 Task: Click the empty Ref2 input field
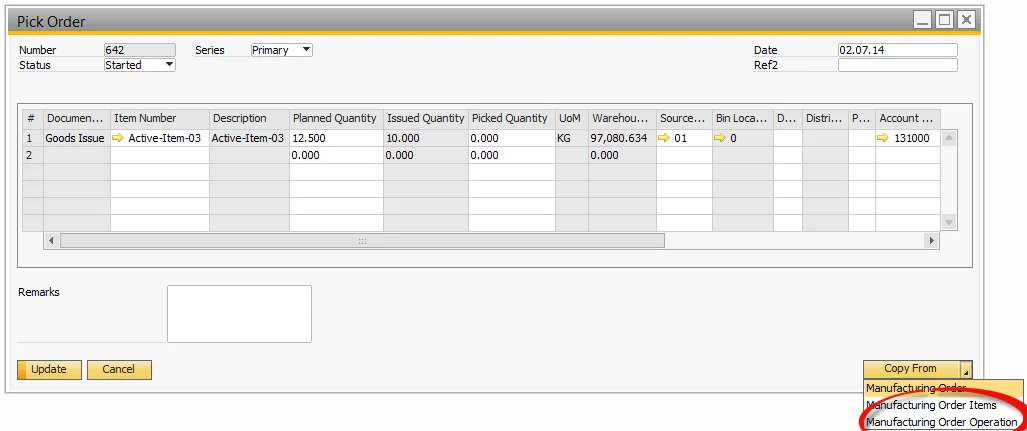(x=897, y=65)
